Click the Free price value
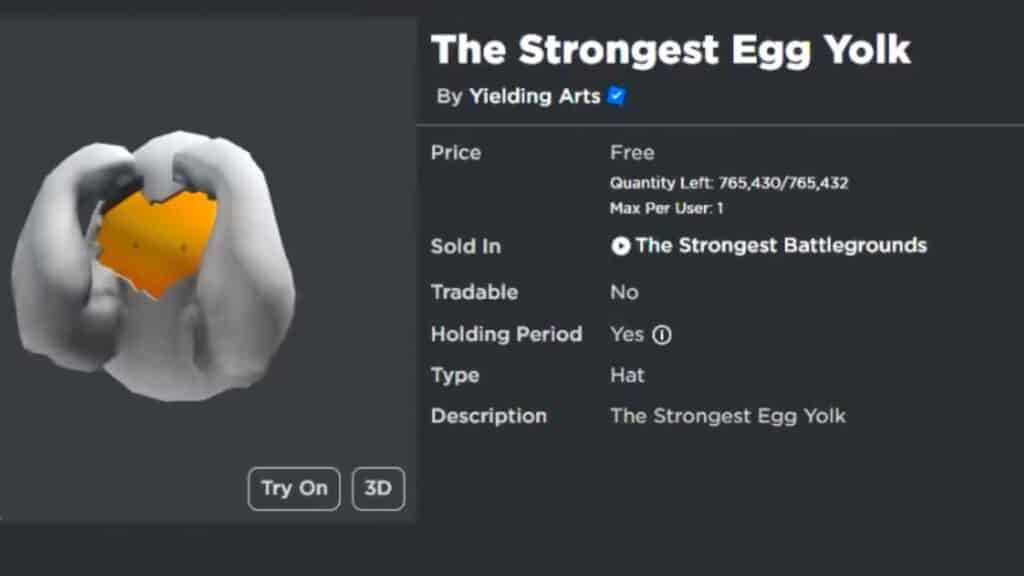Screen dimensions: 1024x576 pos(633,152)
